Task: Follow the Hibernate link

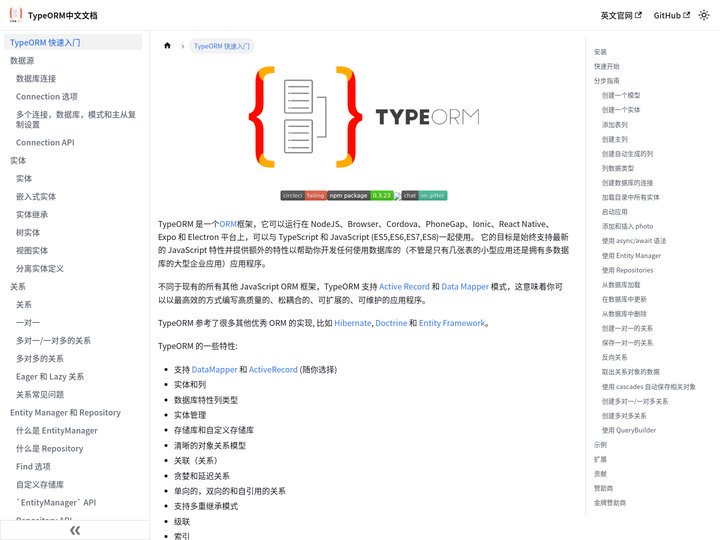Action: tap(353, 323)
